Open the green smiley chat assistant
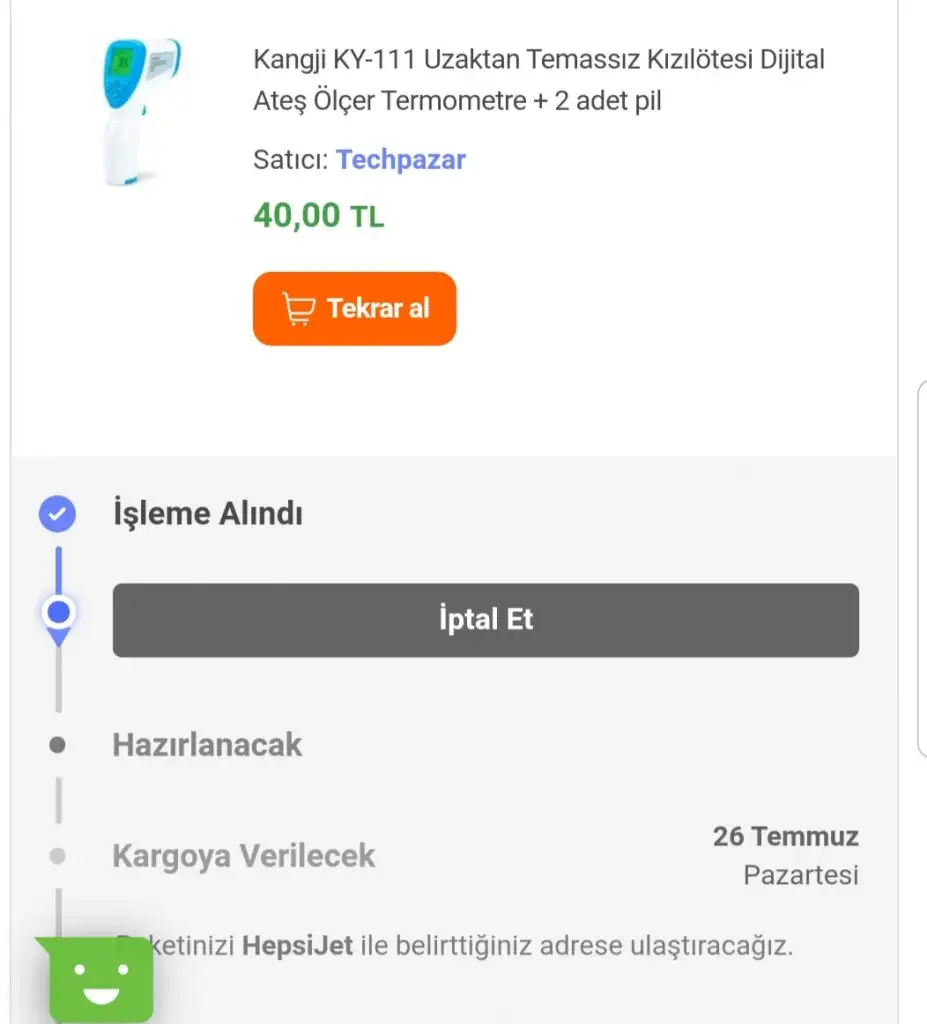Screen dimensions: 927x1024 pyautogui.click(x=97, y=980)
